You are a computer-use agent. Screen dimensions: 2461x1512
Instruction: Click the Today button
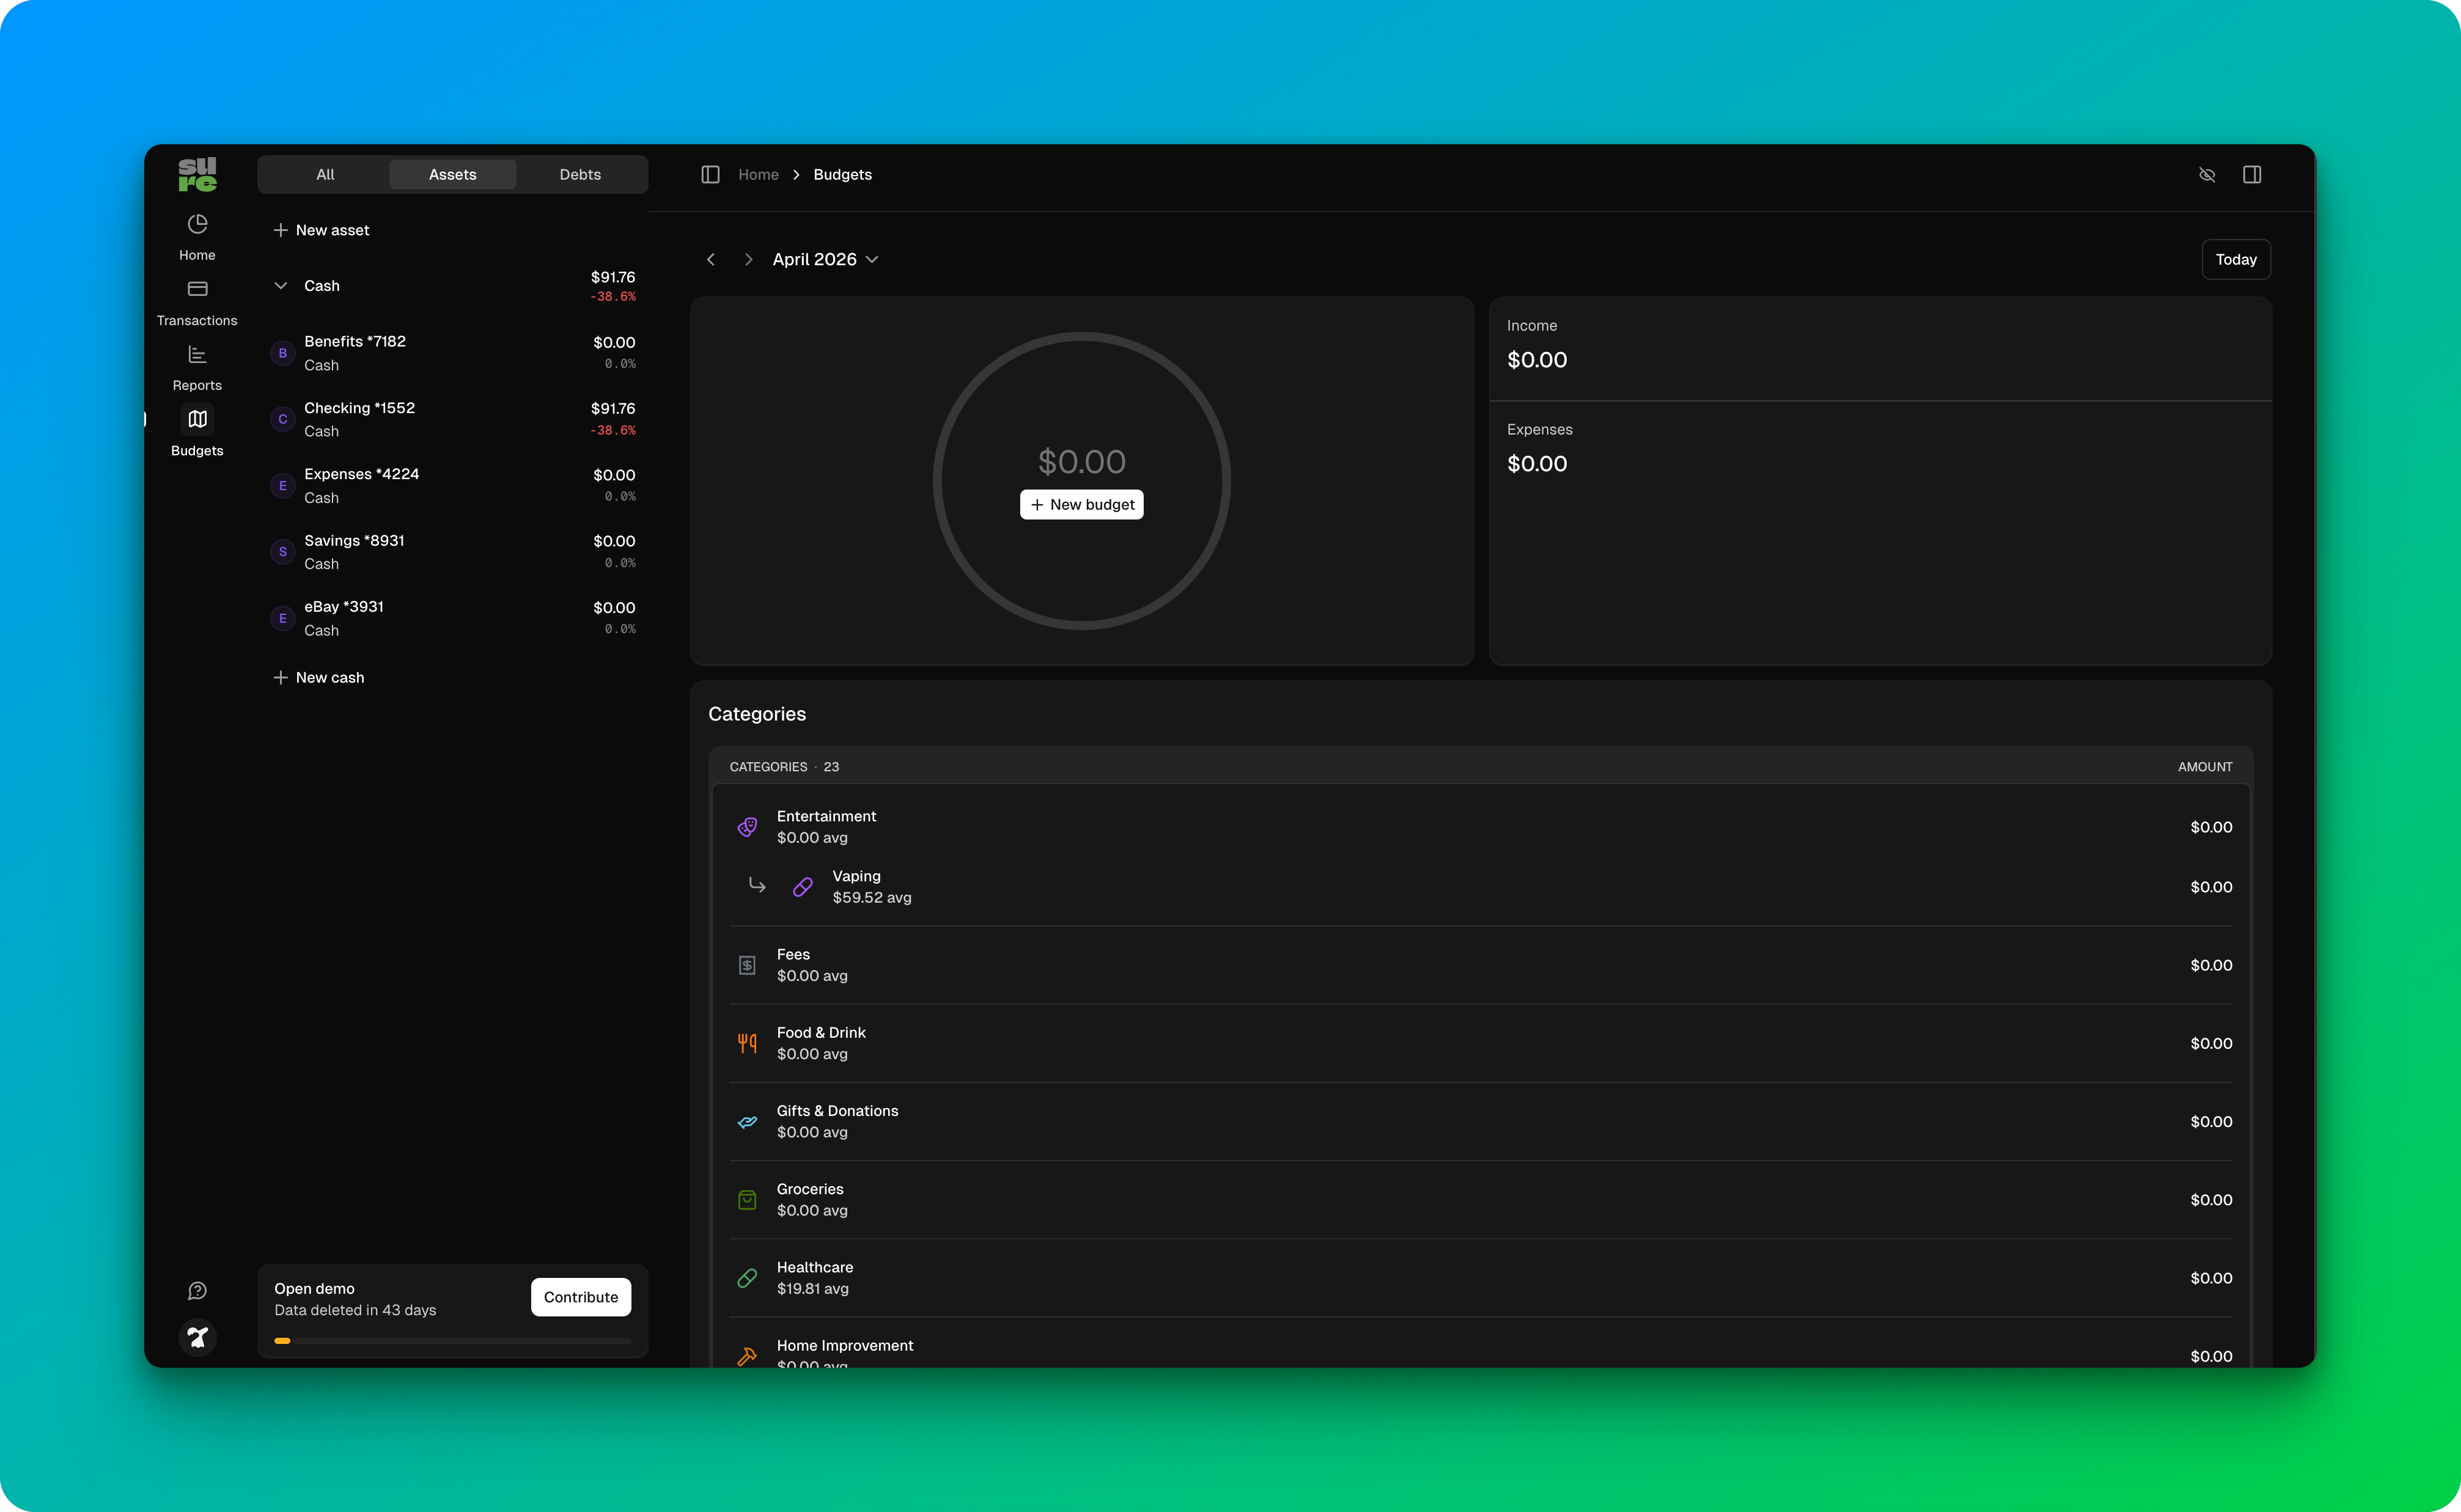(x=2236, y=259)
